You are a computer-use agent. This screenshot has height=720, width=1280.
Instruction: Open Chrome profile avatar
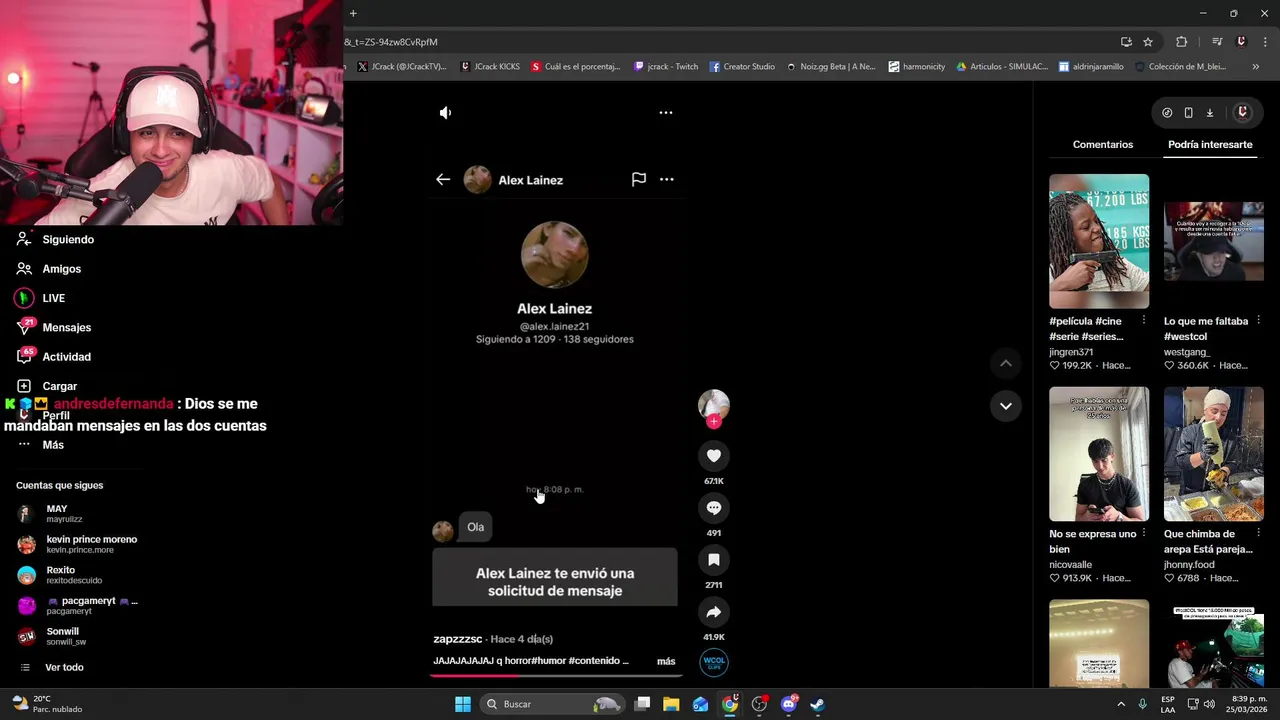[x=1241, y=42]
